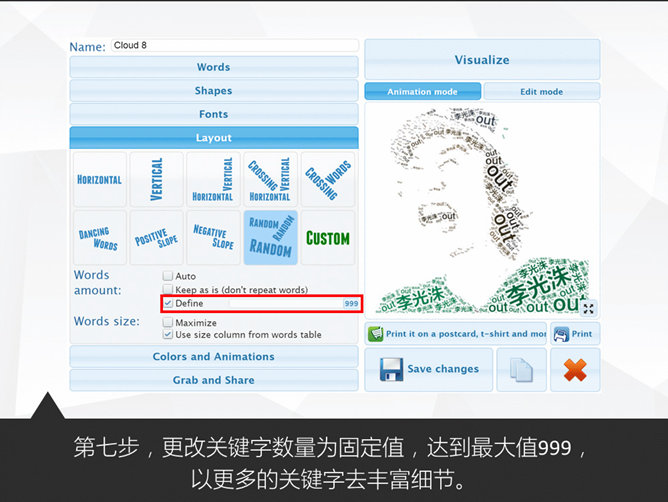
Task: Select the Dancing Words layout
Action: [100, 238]
